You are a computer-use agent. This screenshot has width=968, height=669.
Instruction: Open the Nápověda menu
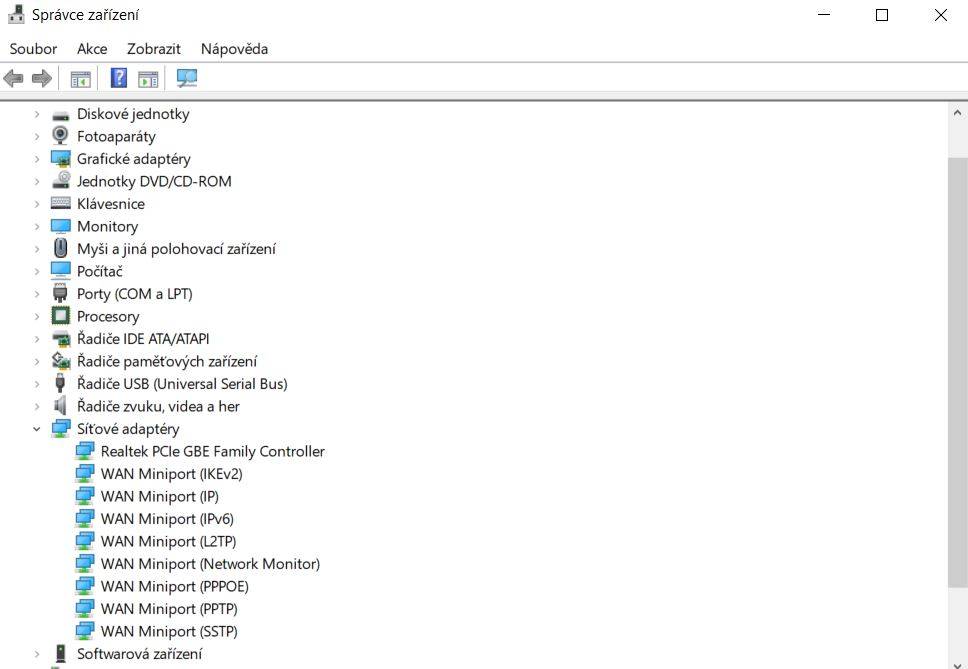click(235, 49)
